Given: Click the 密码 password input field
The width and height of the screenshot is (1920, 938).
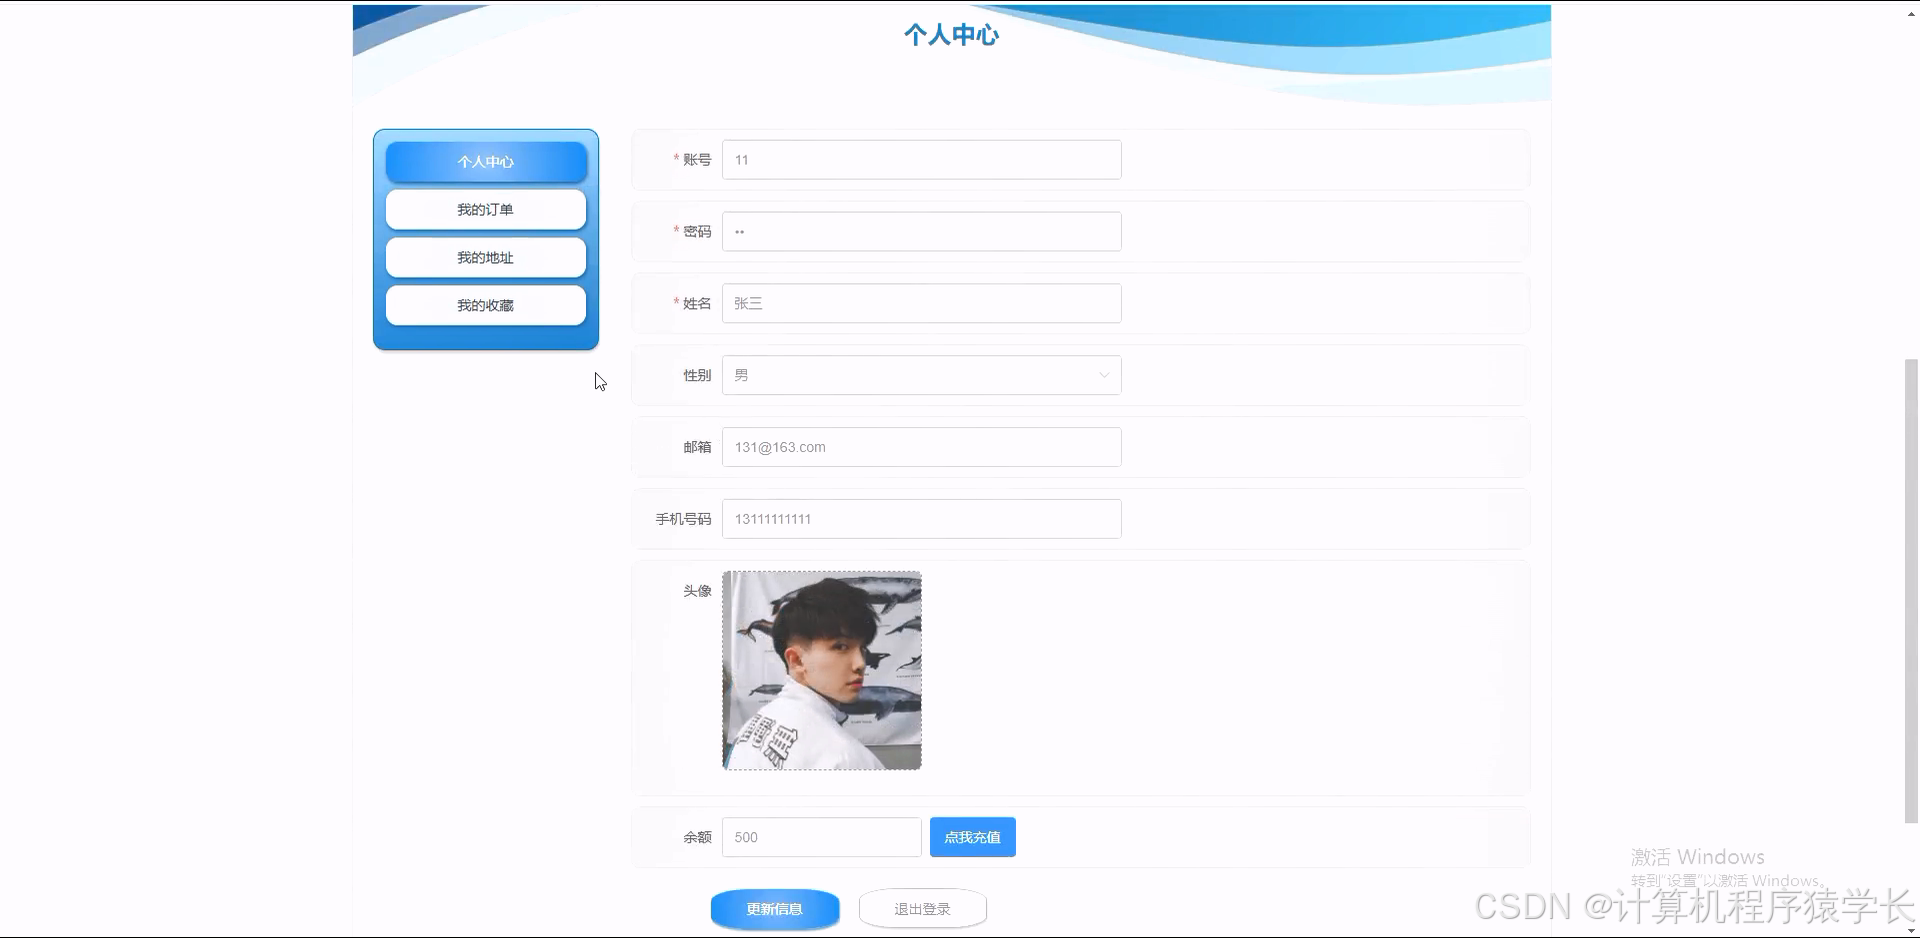Looking at the screenshot, I should tap(920, 231).
